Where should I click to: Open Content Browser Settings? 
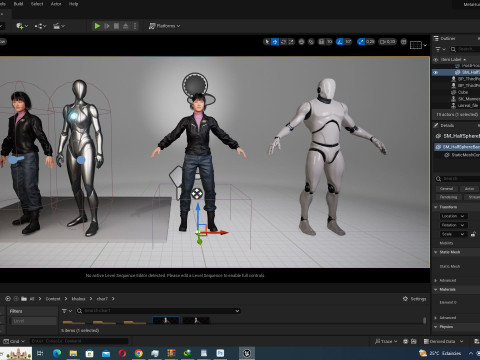(x=415, y=299)
